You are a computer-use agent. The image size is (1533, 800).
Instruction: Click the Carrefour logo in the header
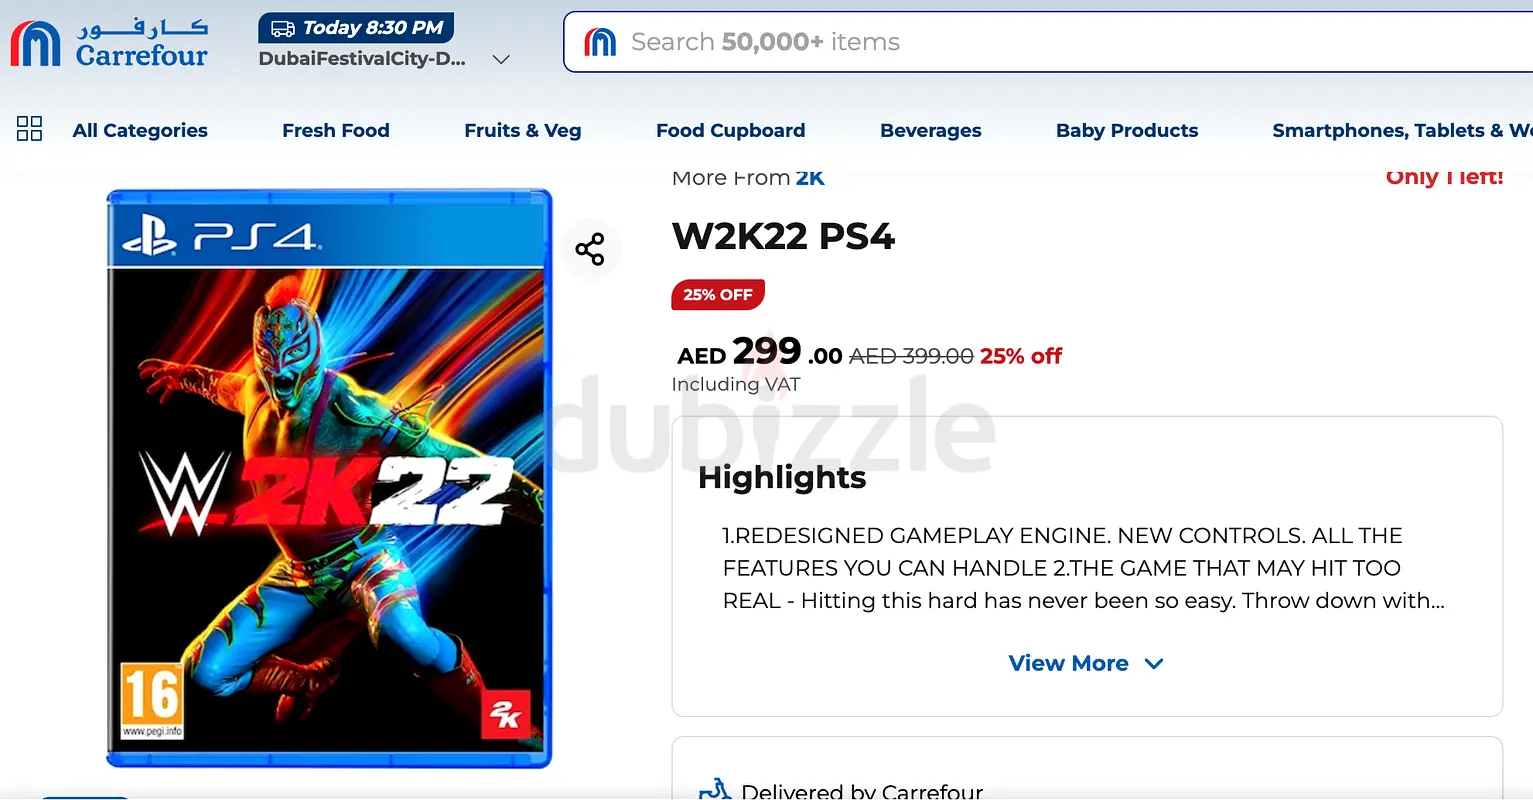[x=109, y=44]
